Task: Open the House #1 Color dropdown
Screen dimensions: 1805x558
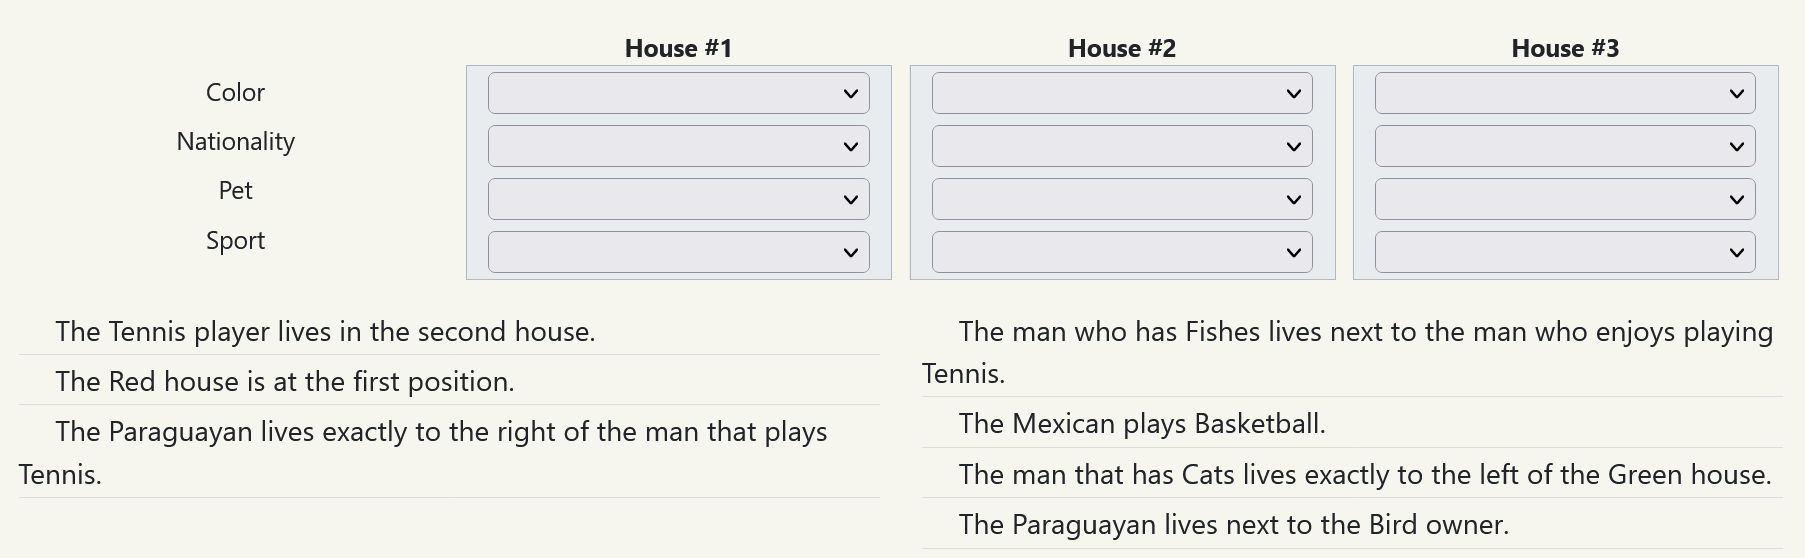Action: point(678,94)
